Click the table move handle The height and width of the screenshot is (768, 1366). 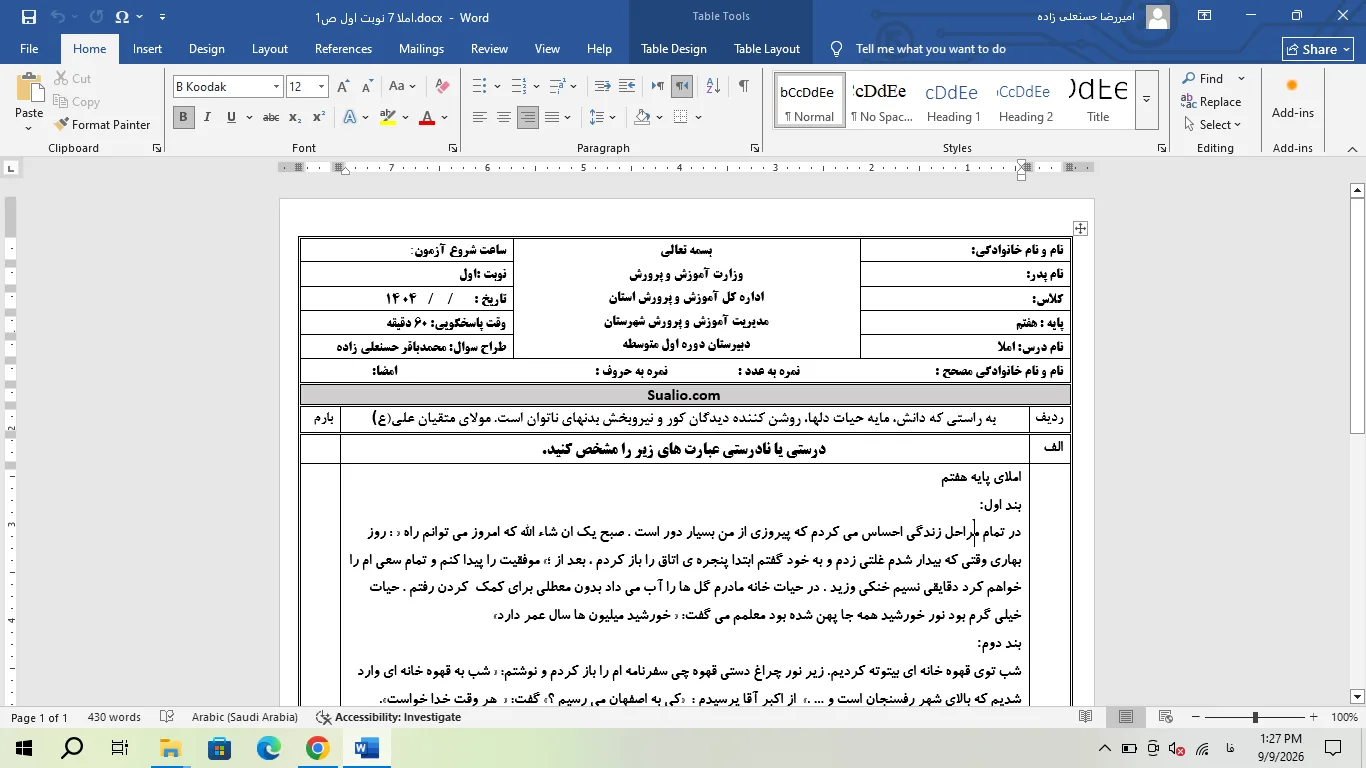(x=1080, y=228)
